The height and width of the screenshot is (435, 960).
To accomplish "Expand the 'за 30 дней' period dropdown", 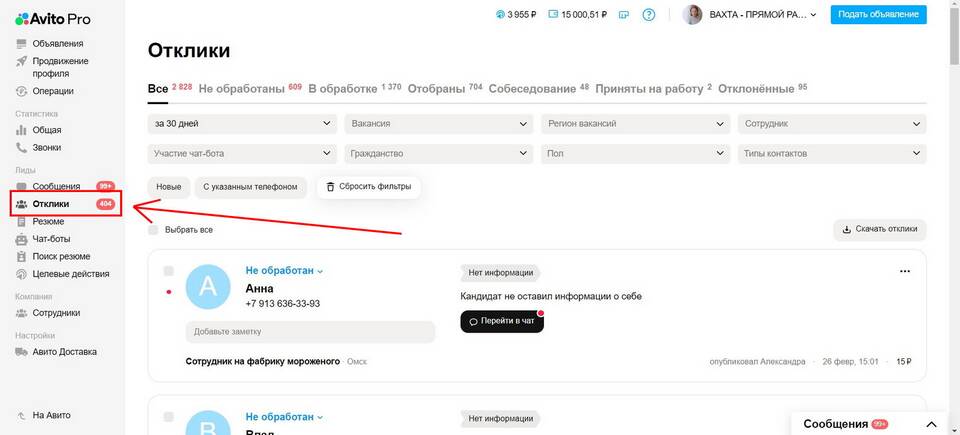I will (x=242, y=123).
